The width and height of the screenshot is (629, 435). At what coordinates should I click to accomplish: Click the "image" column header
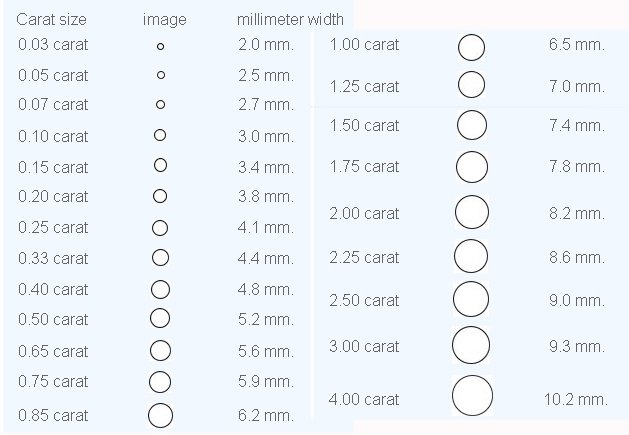pos(164,19)
